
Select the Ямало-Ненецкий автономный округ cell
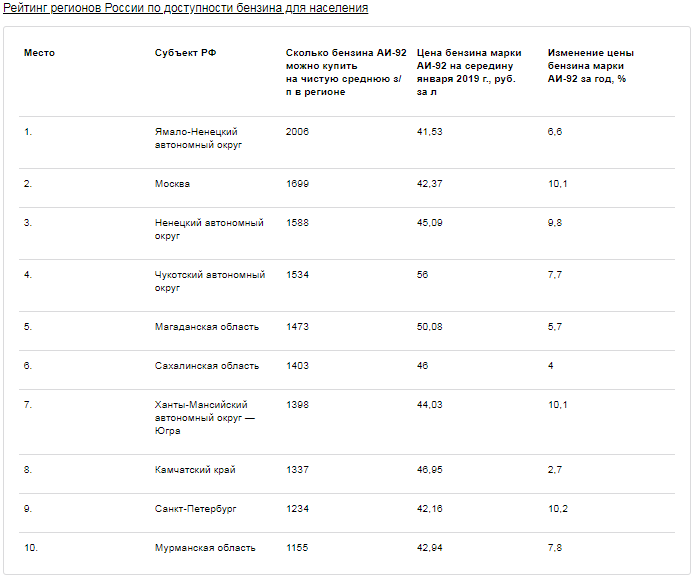point(198,138)
